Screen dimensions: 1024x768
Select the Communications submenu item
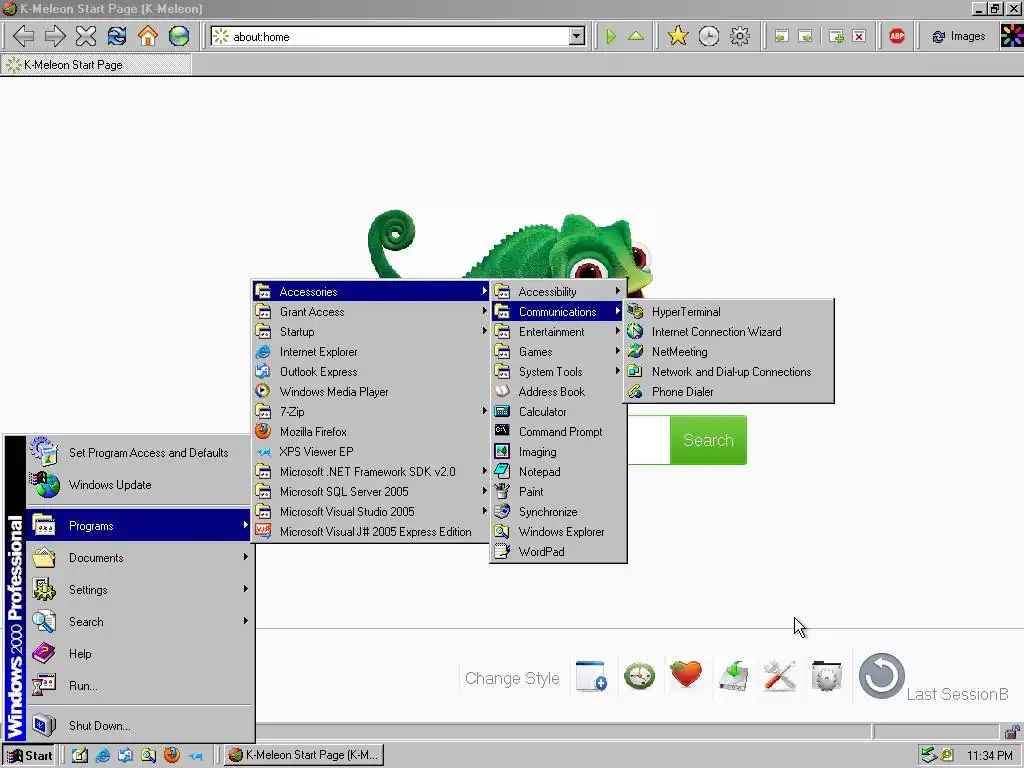tap(558, 312)
